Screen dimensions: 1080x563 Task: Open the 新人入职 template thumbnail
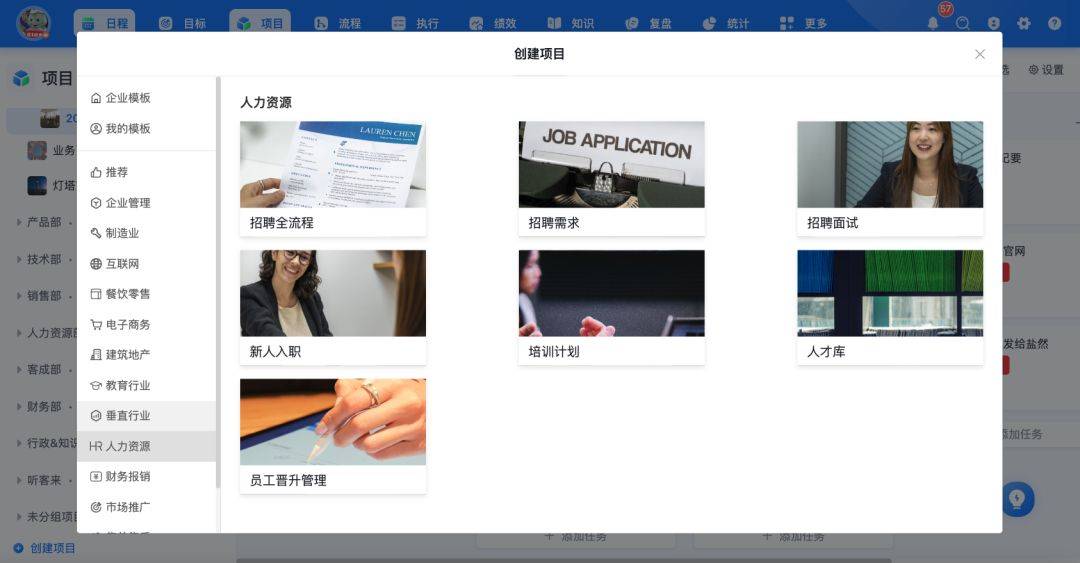coord(333,294)
